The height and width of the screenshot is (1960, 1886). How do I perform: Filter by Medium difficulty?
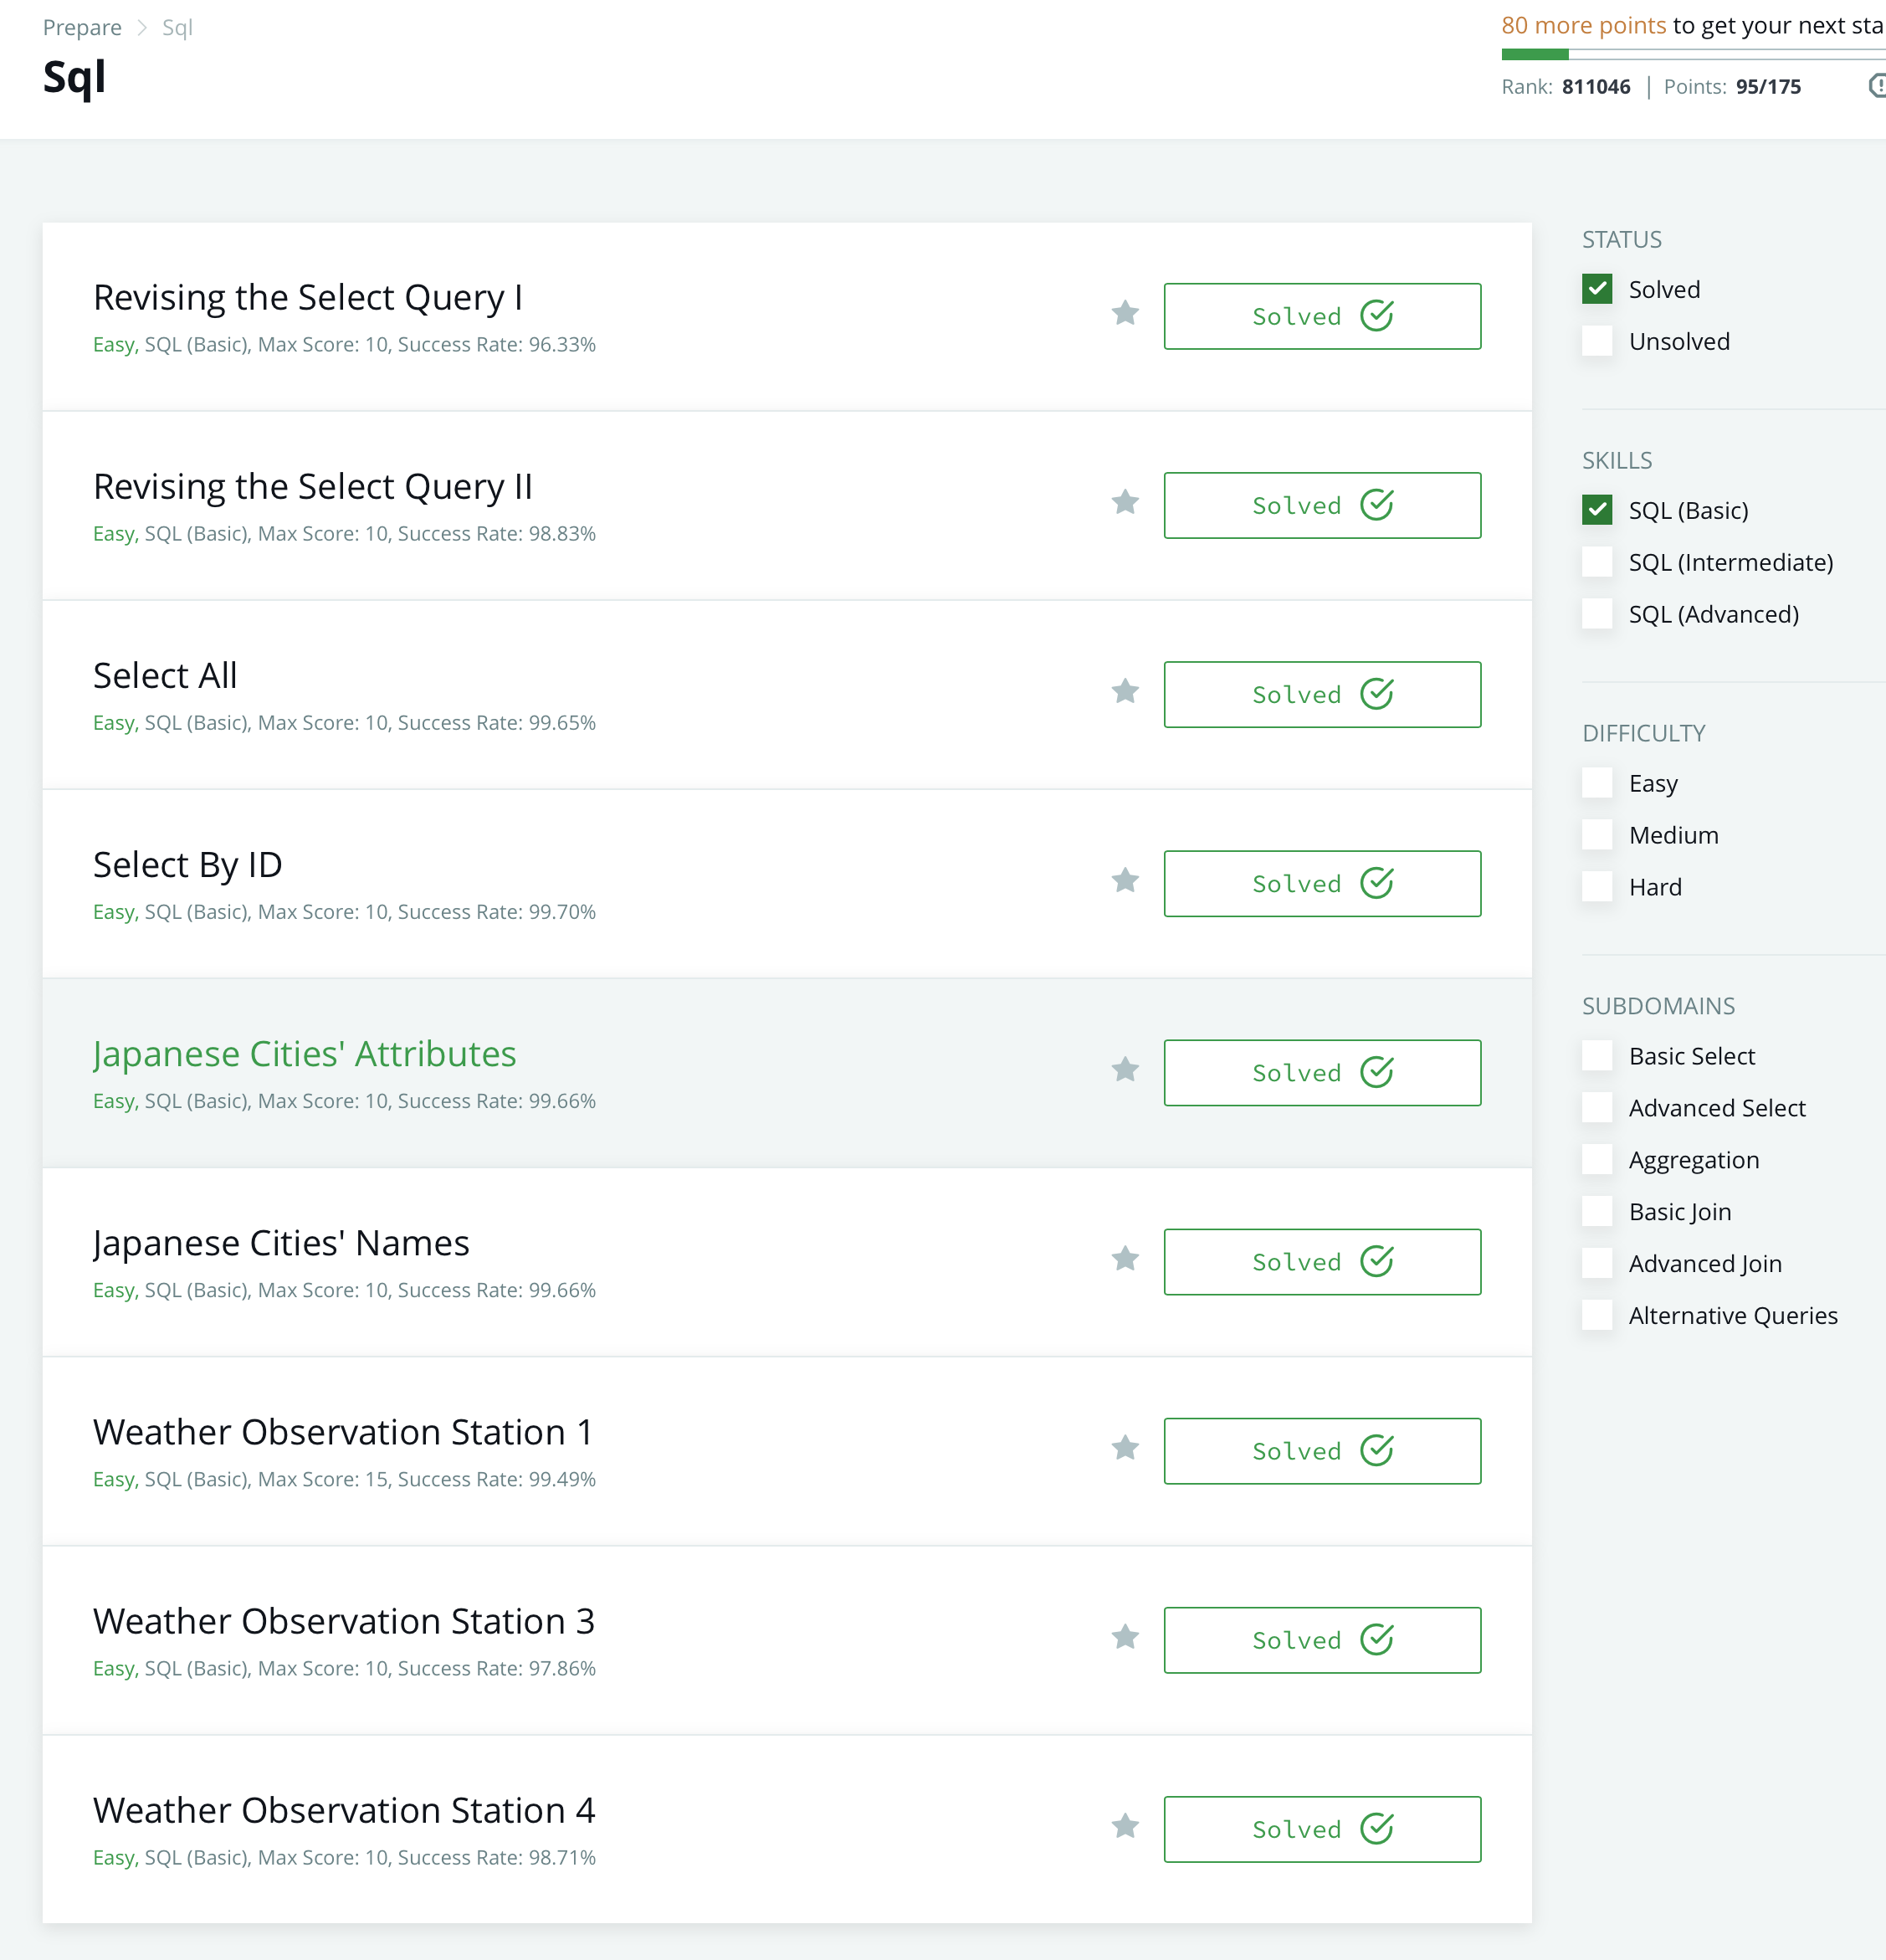[x=1597, y=835]
